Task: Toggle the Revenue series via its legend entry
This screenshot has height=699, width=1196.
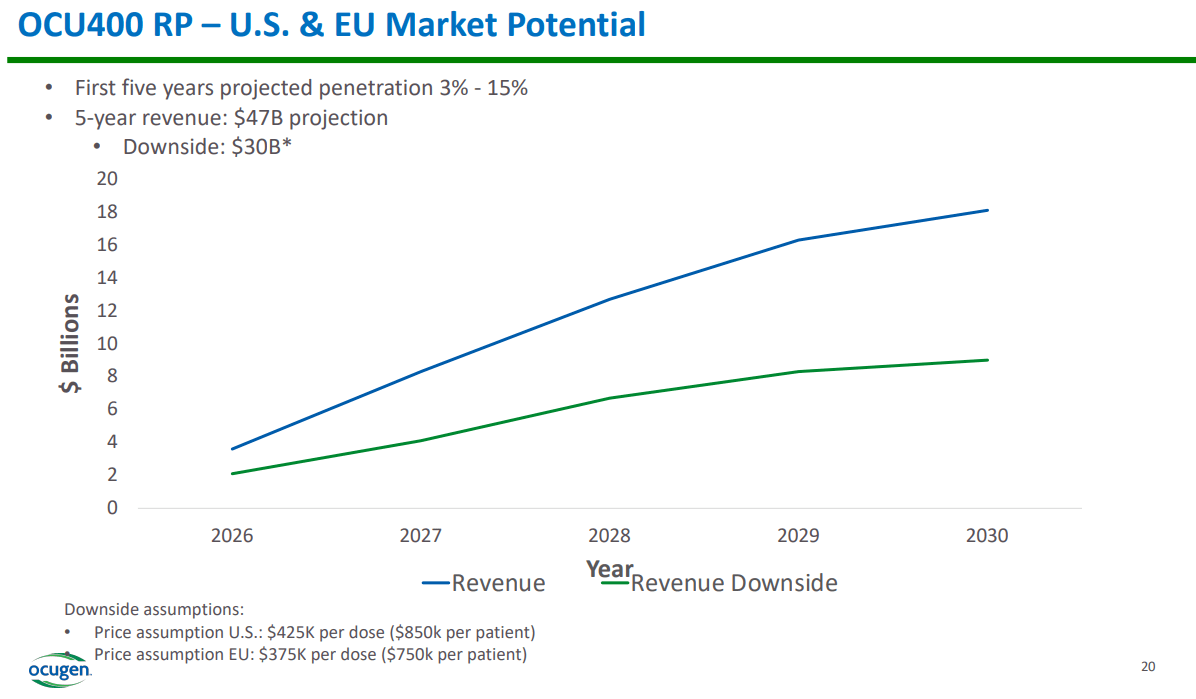Action: tap(498, 582)
